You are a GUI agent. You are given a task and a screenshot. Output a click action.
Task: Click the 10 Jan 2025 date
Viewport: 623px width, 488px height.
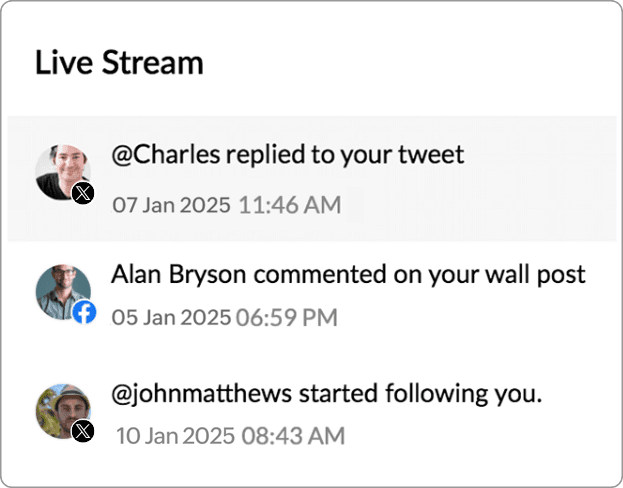coord(176,436)
